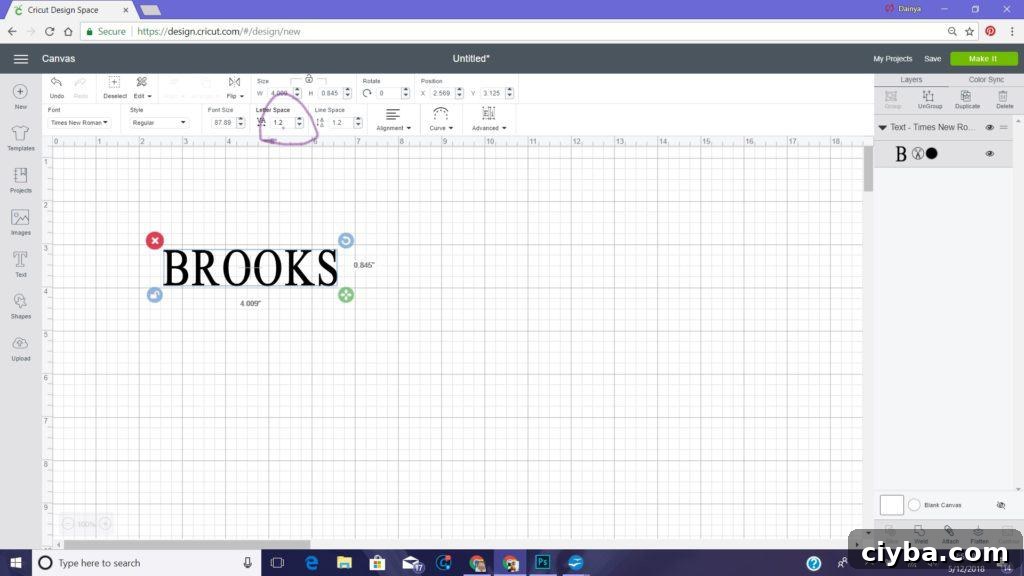Click the Width size input field
Screen dimensions: 1024x576
coord(280,93)
